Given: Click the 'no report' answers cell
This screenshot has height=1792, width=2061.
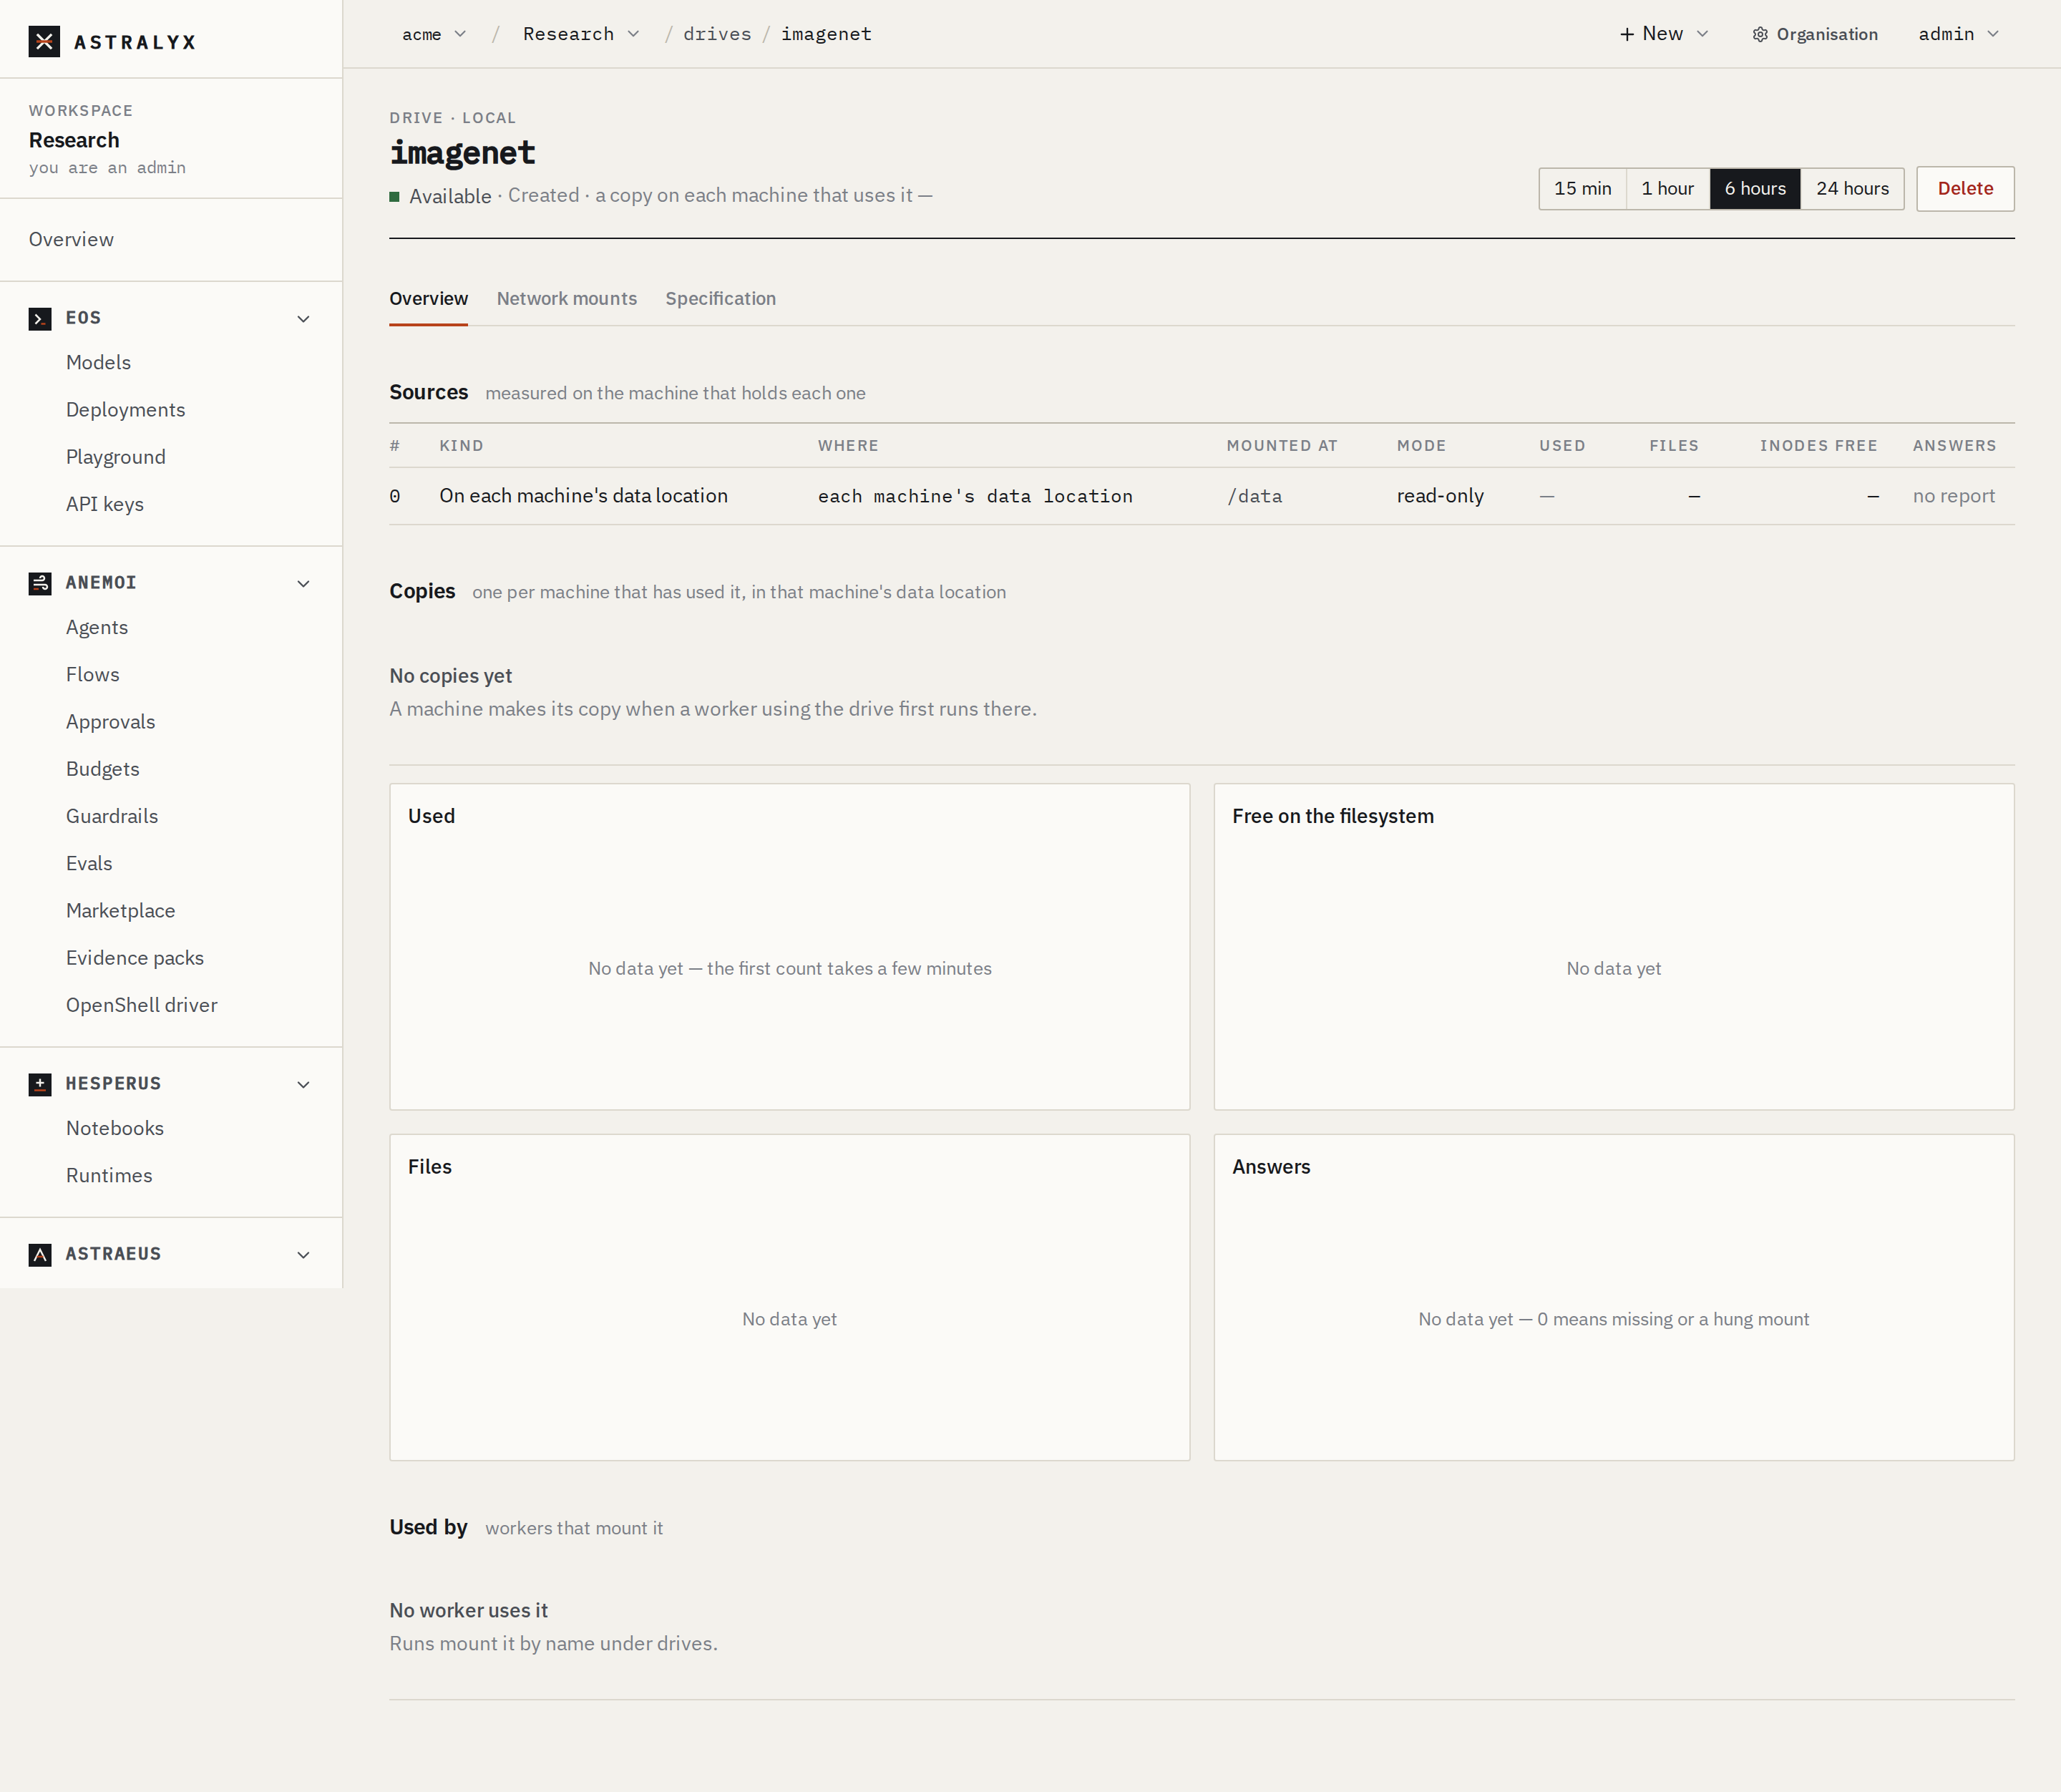Looking at the screenshot, I should click(1954, 496).
